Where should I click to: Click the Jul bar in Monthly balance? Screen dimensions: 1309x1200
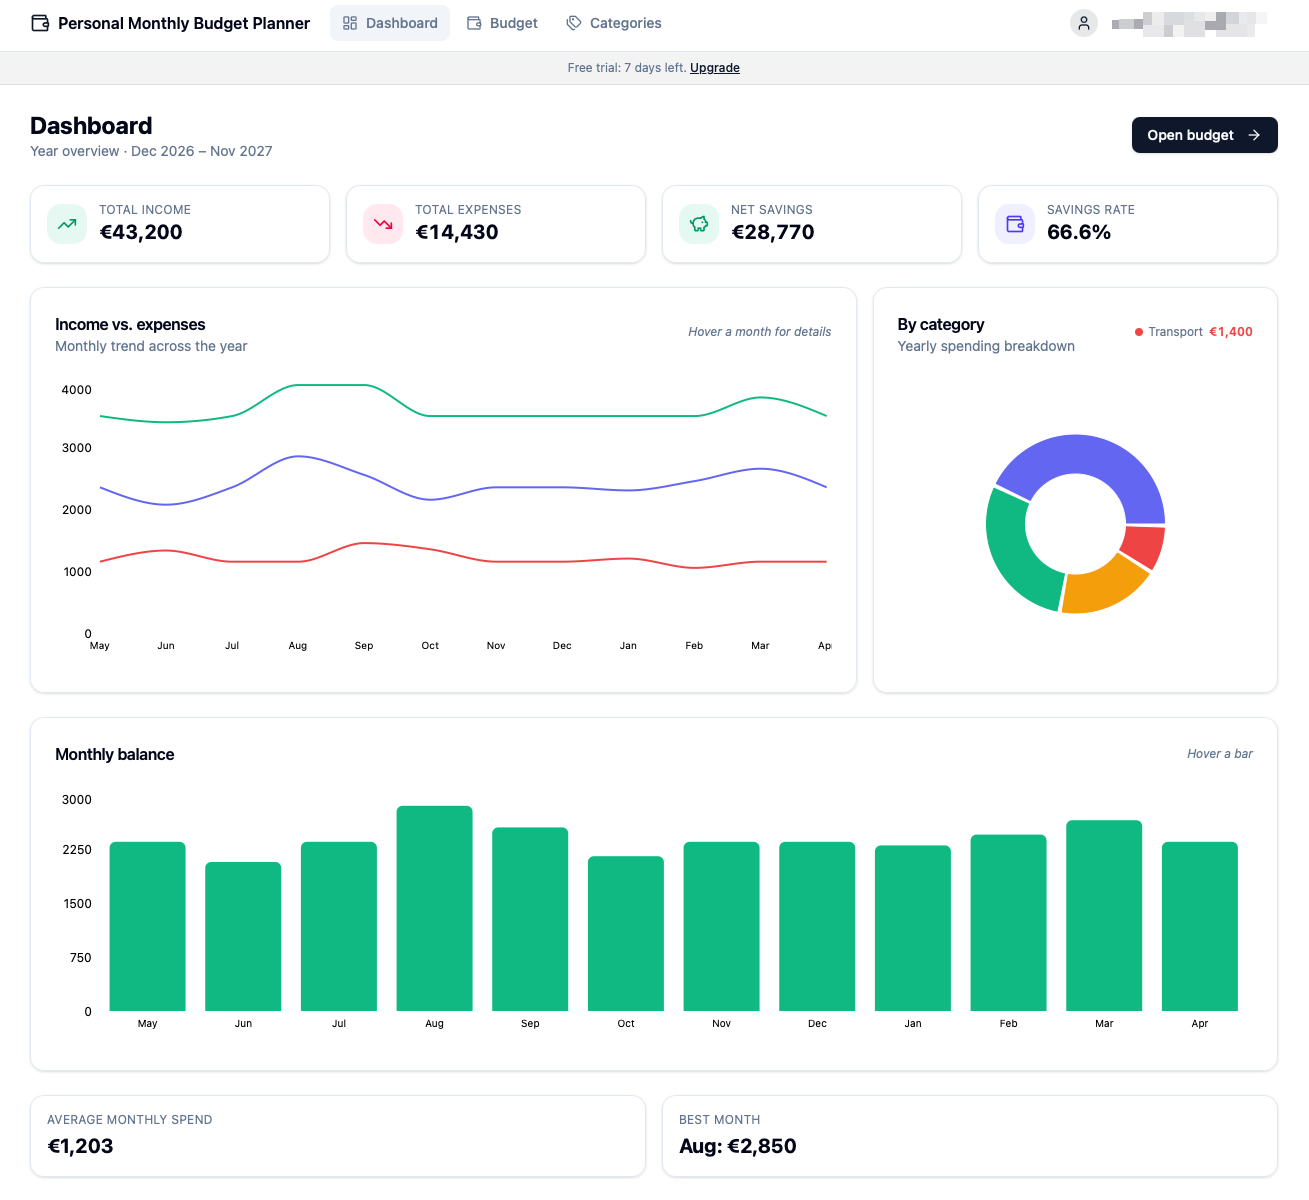(339, 926)
